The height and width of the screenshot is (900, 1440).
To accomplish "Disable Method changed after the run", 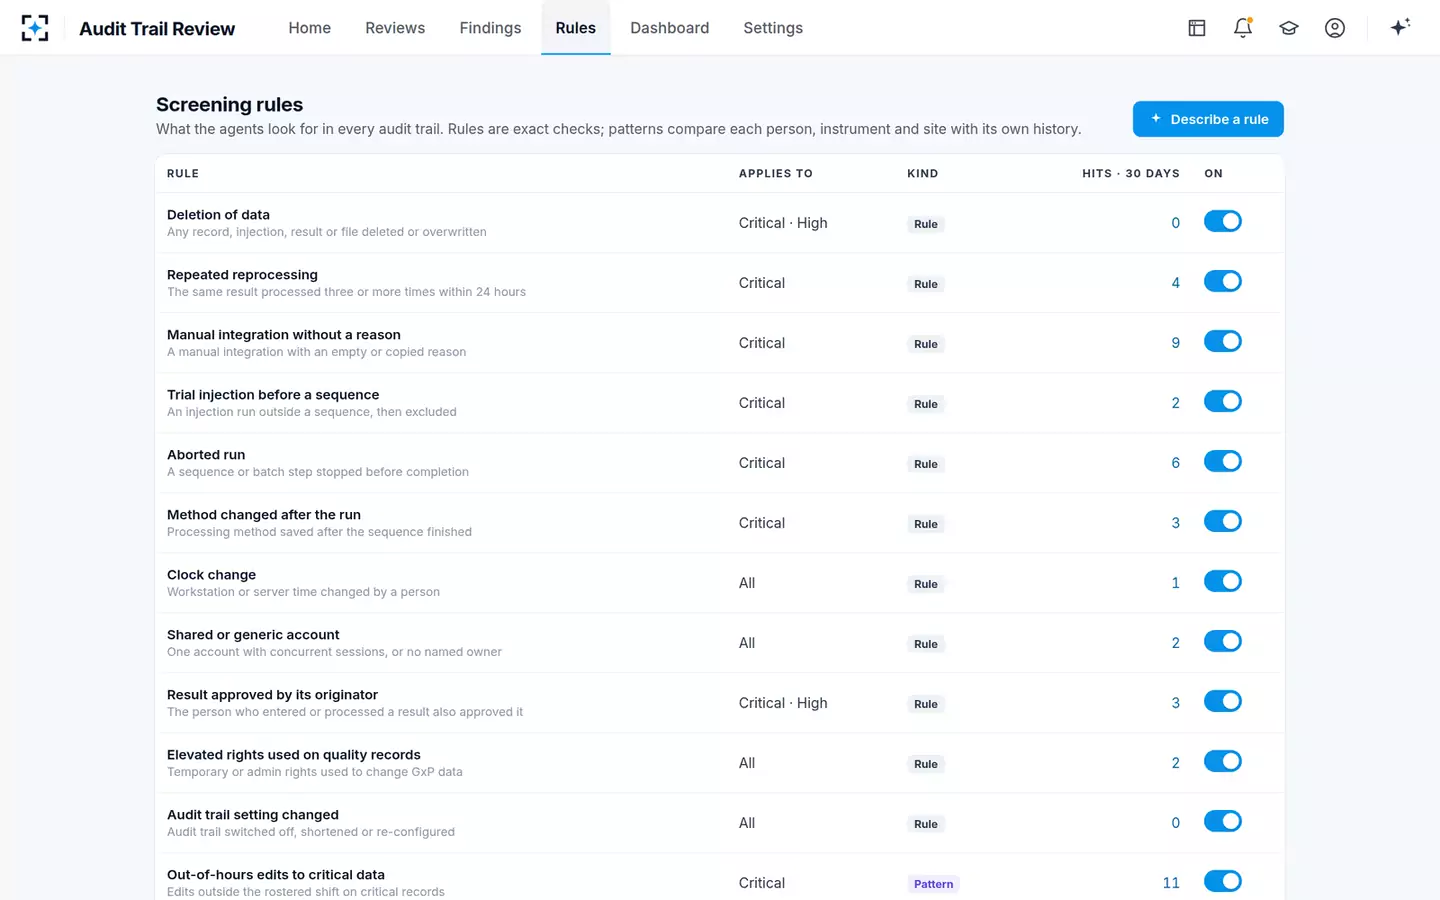I will (x=1222, y=521).
